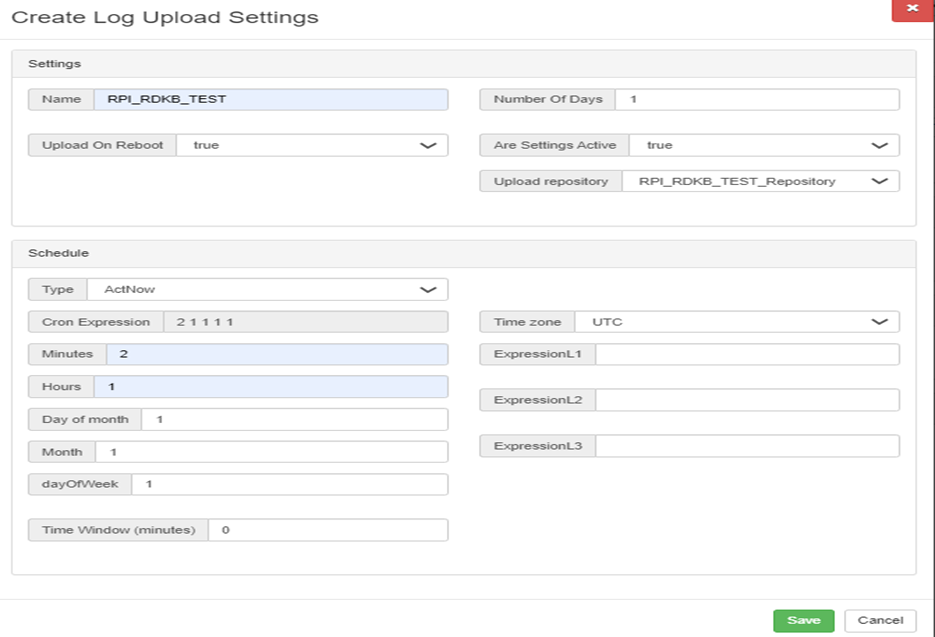Click the Time Window (minutes) field

point(327,530)
